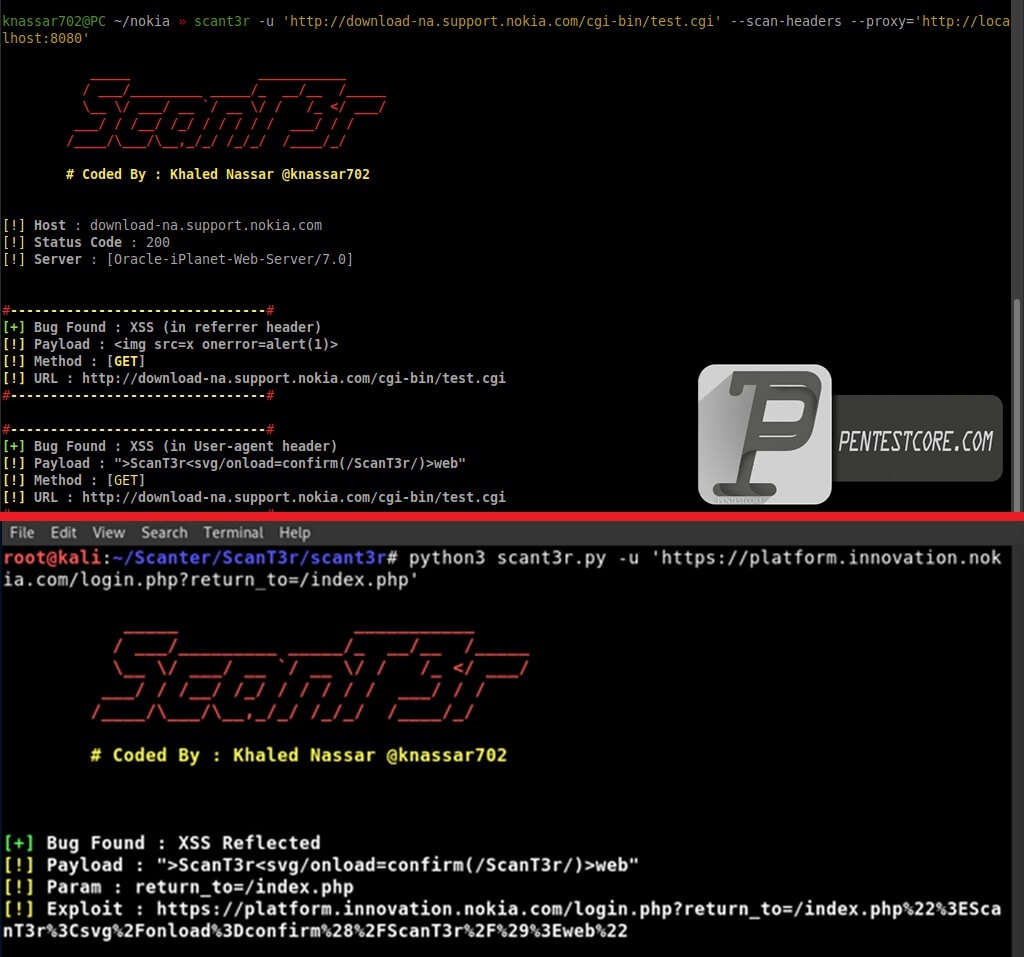
Task: Click the 'Host : download-na.support.nokia.com' line
Action: (162, 225)
